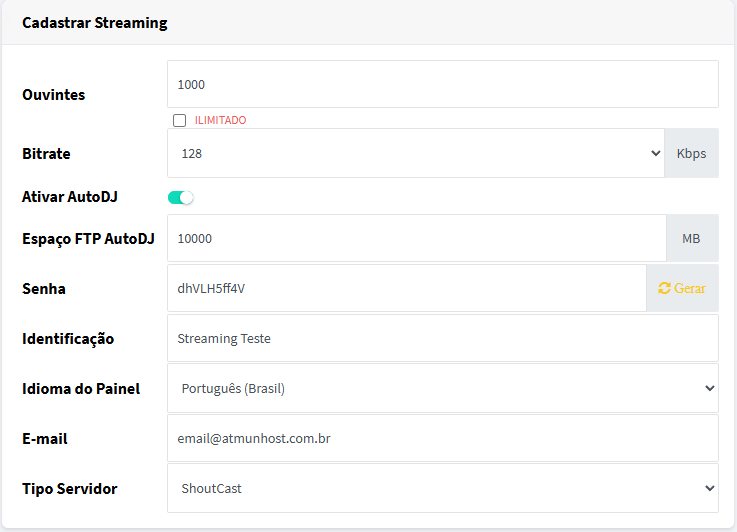Click the E-mail input field
The height and width of the screenshot is (532, 737).
[x=442, y=438]
